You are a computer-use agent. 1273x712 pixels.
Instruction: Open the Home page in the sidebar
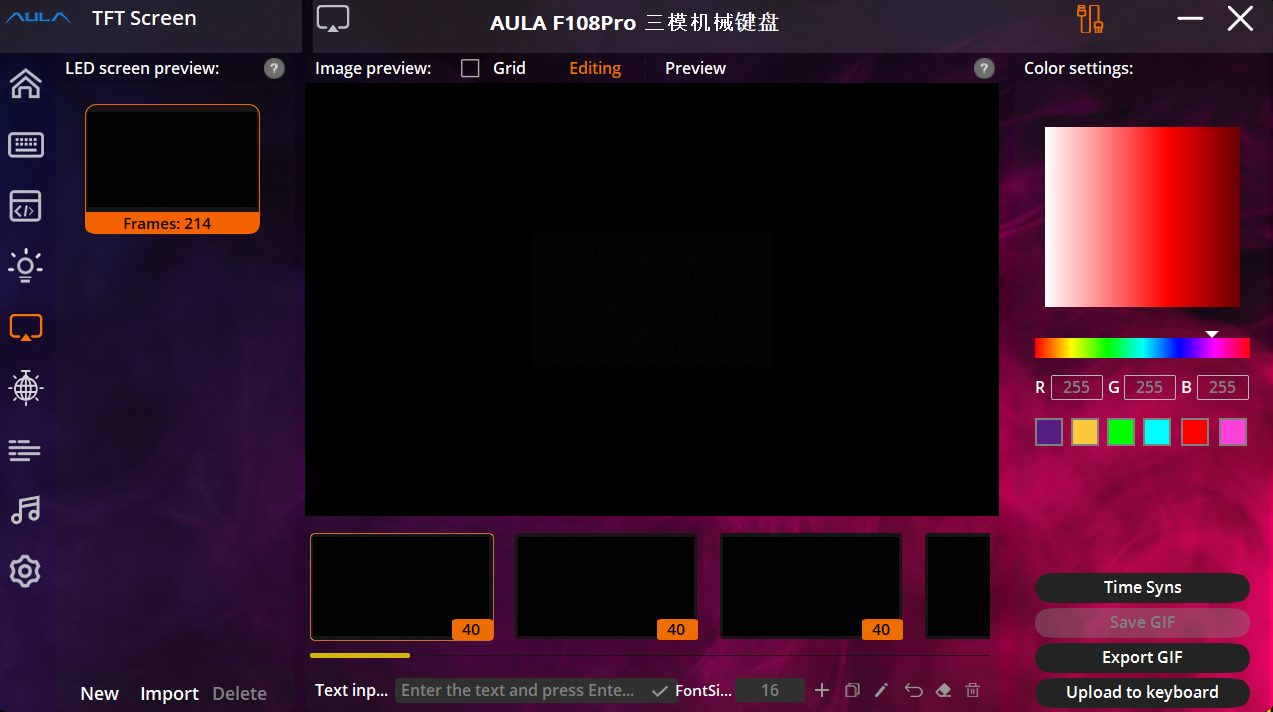point(25,84)
